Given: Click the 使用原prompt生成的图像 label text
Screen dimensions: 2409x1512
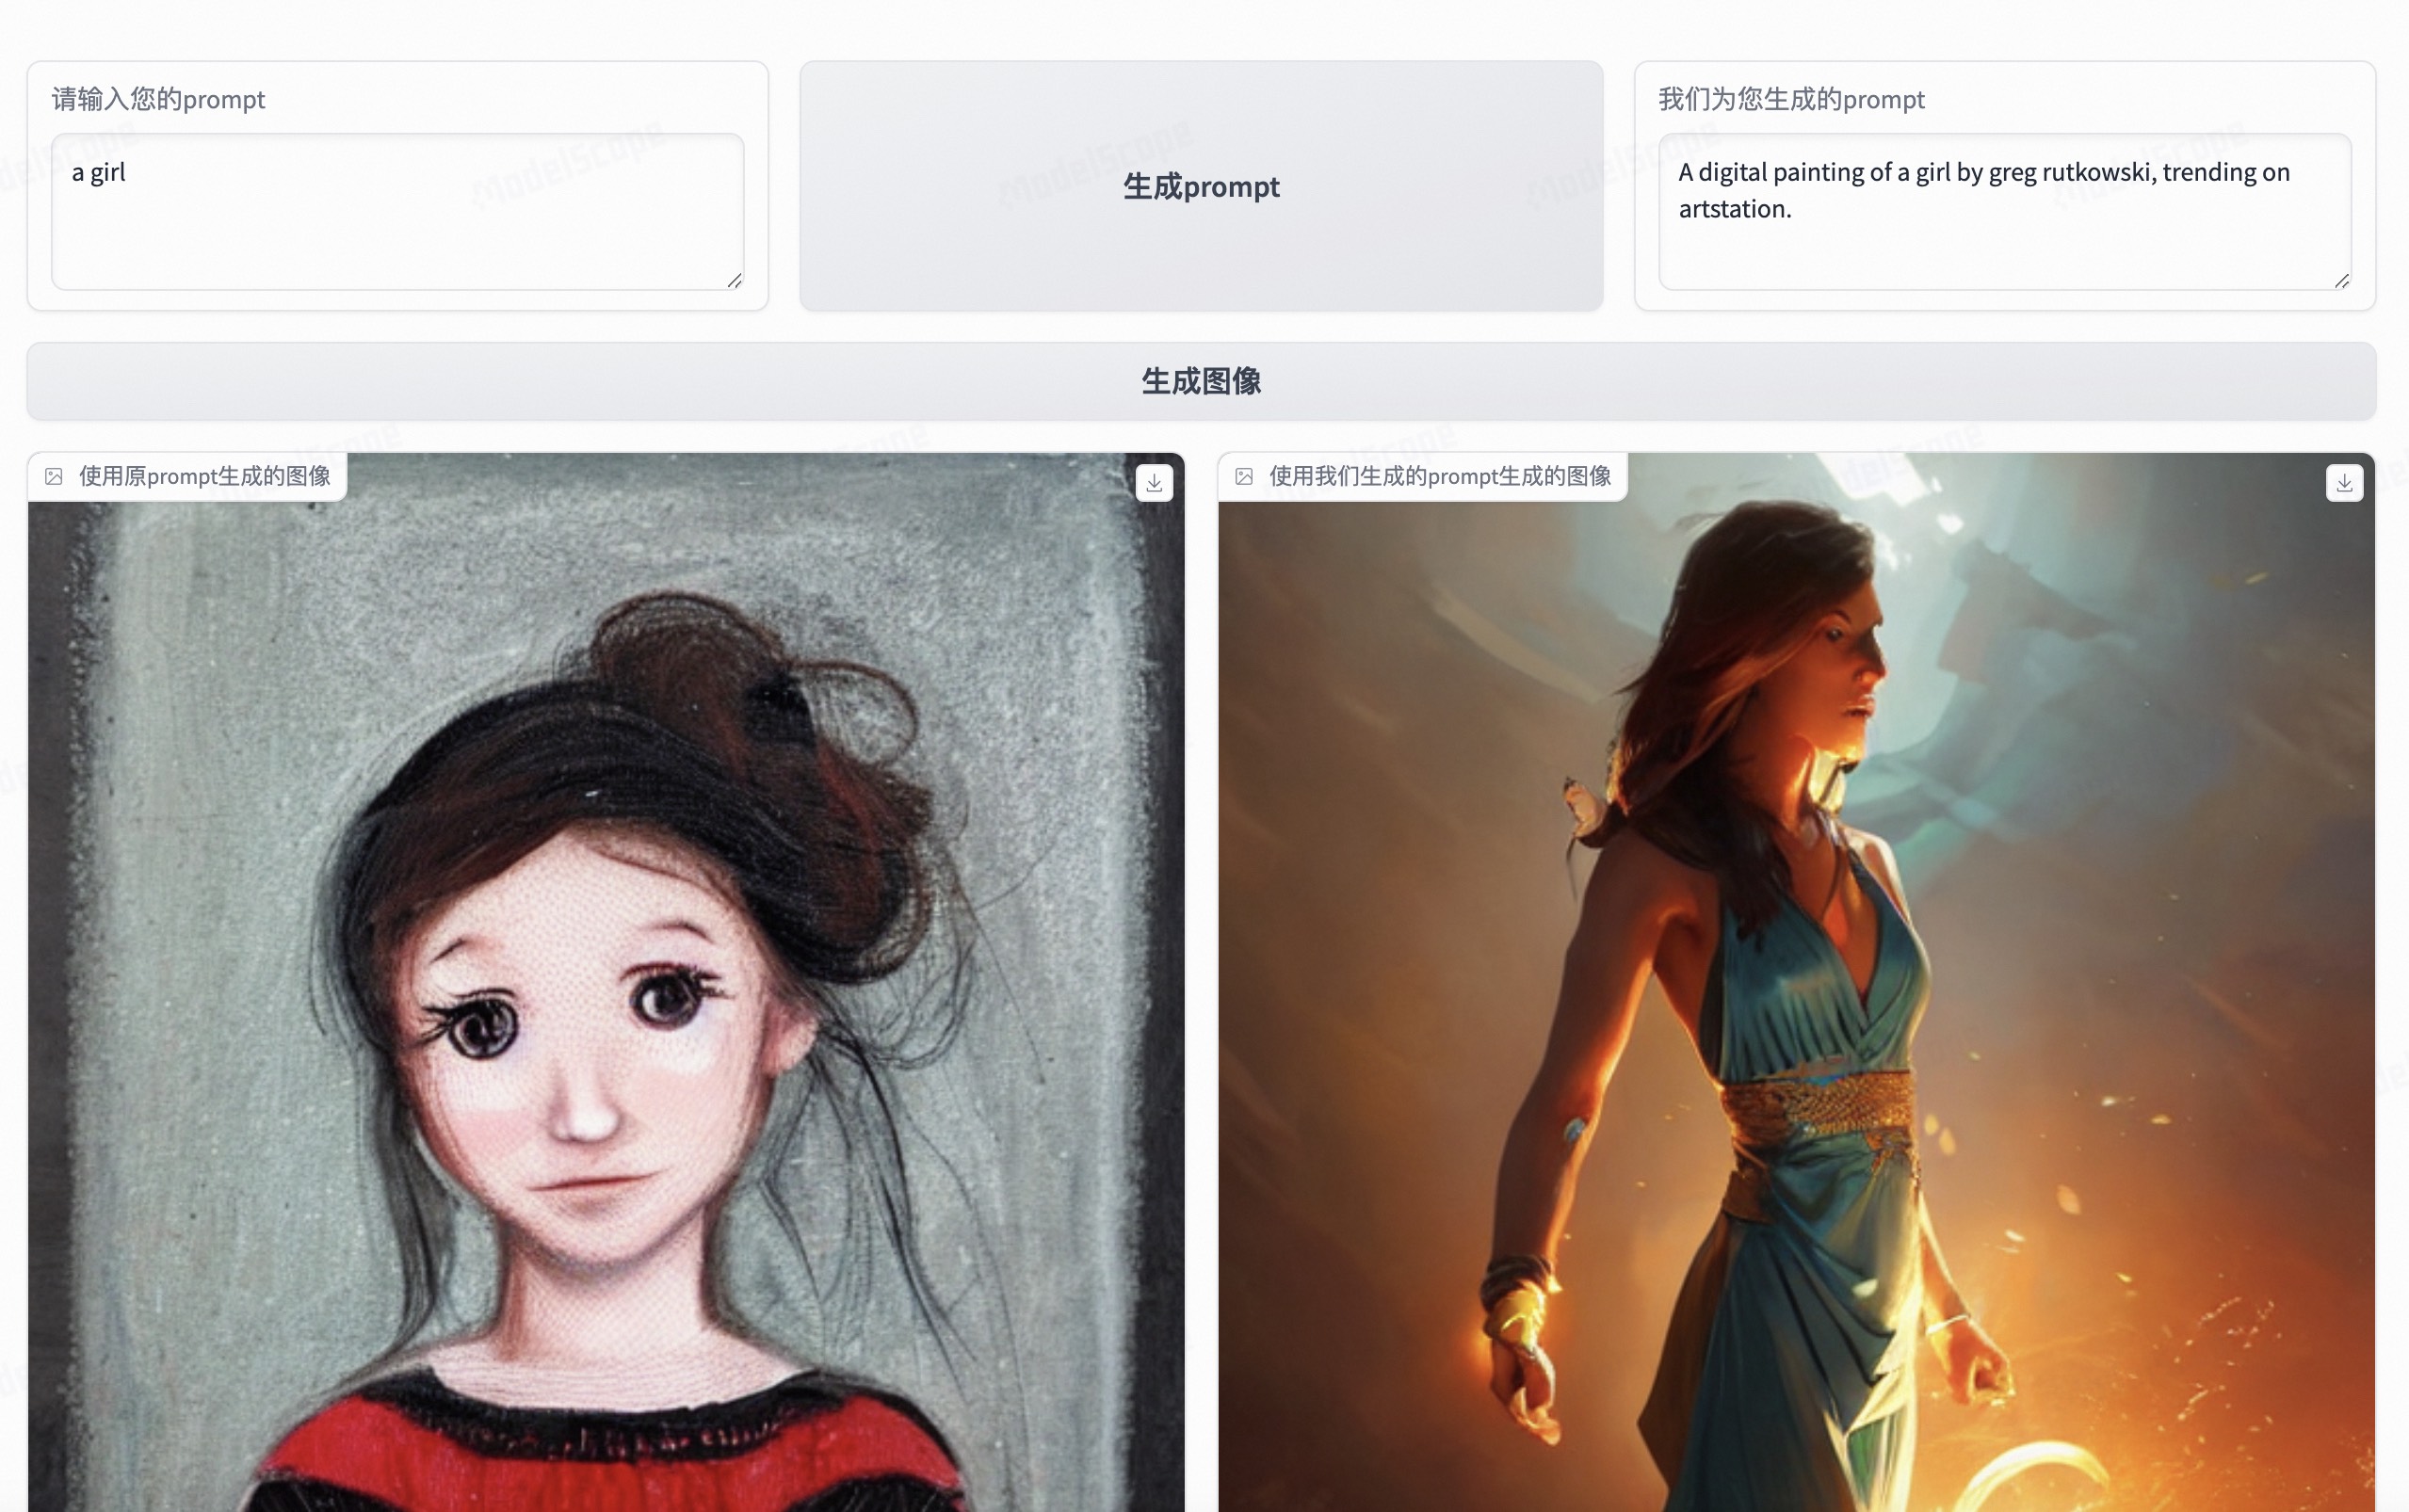Looking at the screenshot, I should point(204,477).
